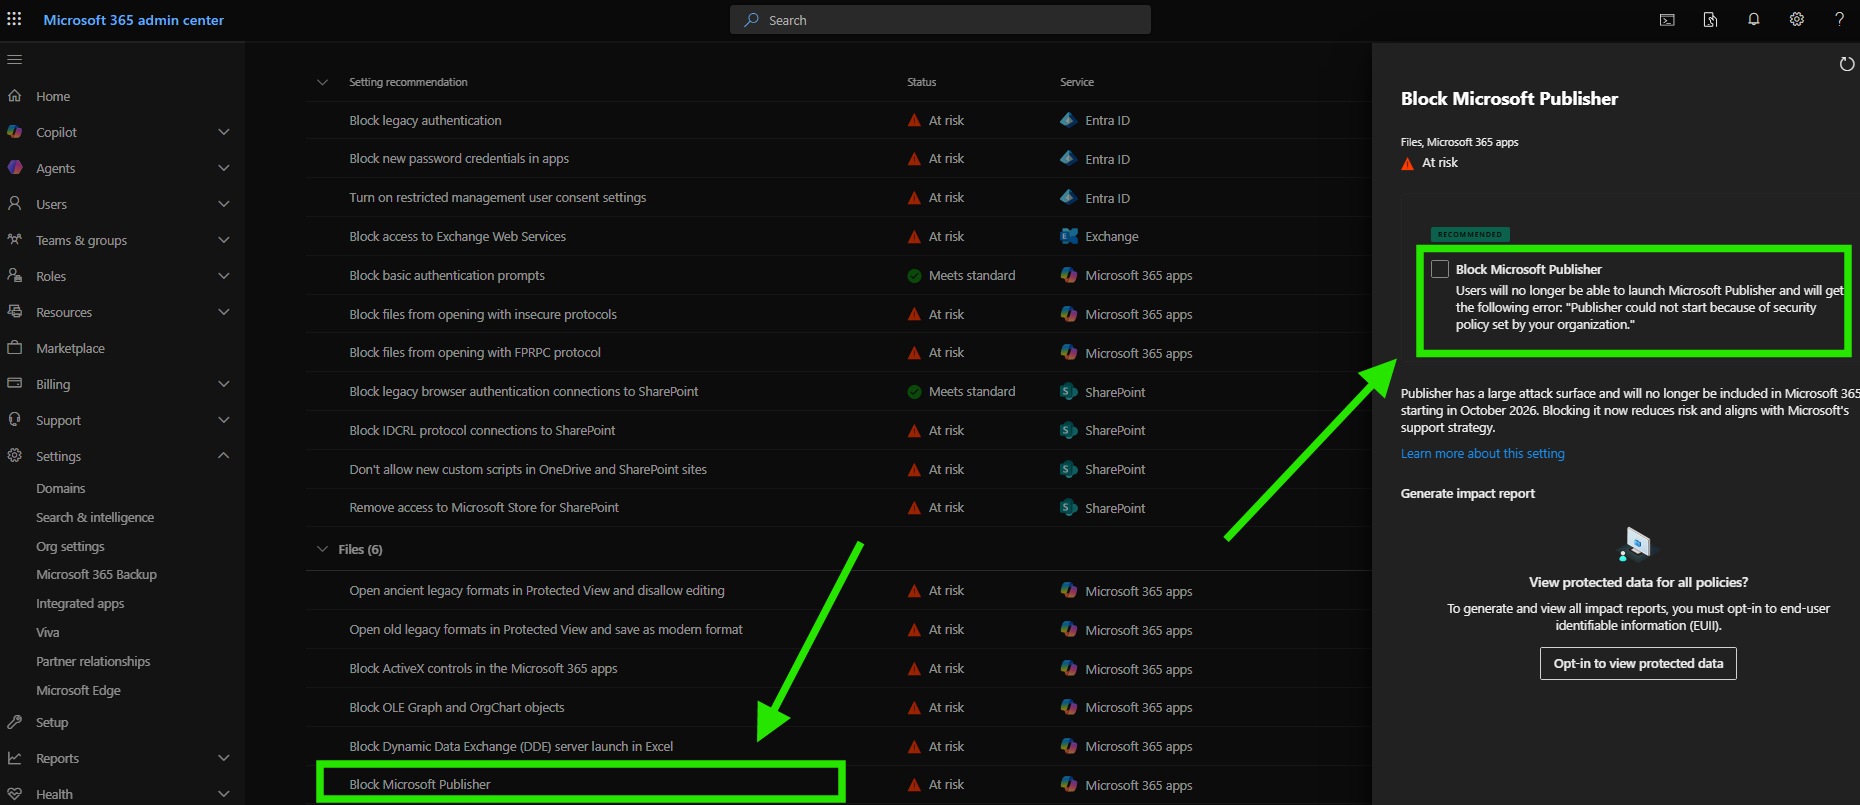Open the settings gear in header
Image resolution: width=1860 pixels, height=805 pixels.
pos(1797,20)
